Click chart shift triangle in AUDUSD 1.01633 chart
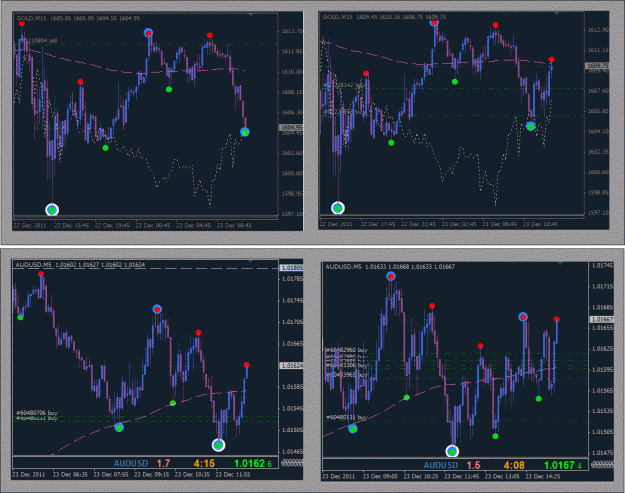The width and height of the screenshot is (625, 493). click(560, 263)
